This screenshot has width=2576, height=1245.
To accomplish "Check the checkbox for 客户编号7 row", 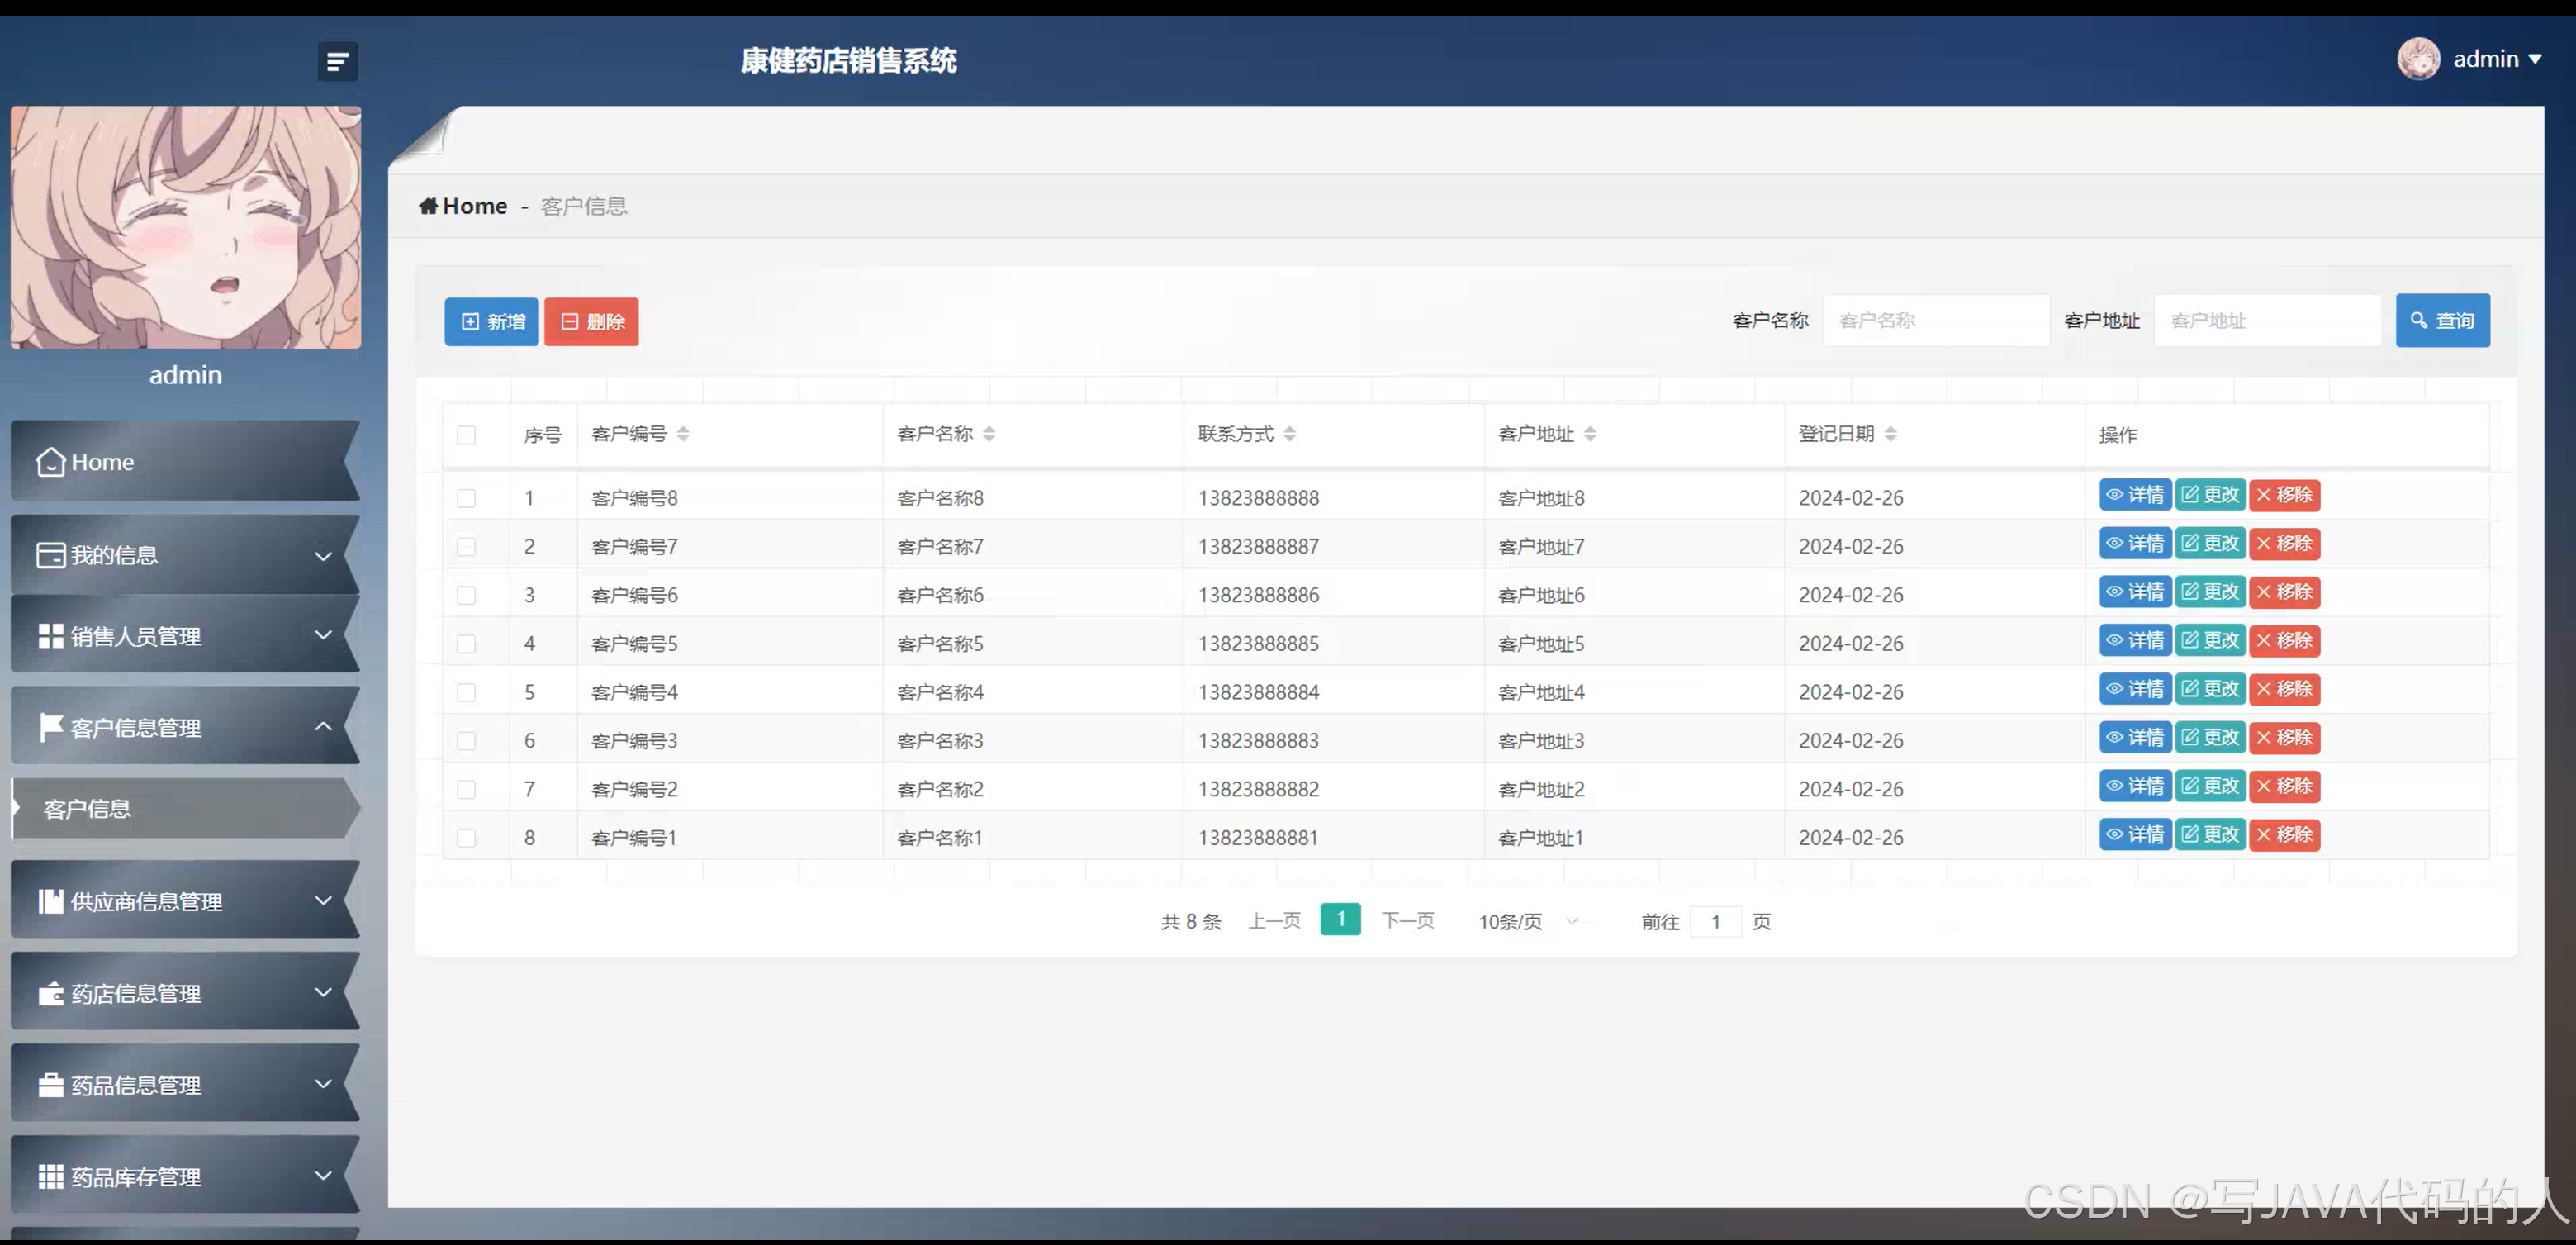I will 466,547.
